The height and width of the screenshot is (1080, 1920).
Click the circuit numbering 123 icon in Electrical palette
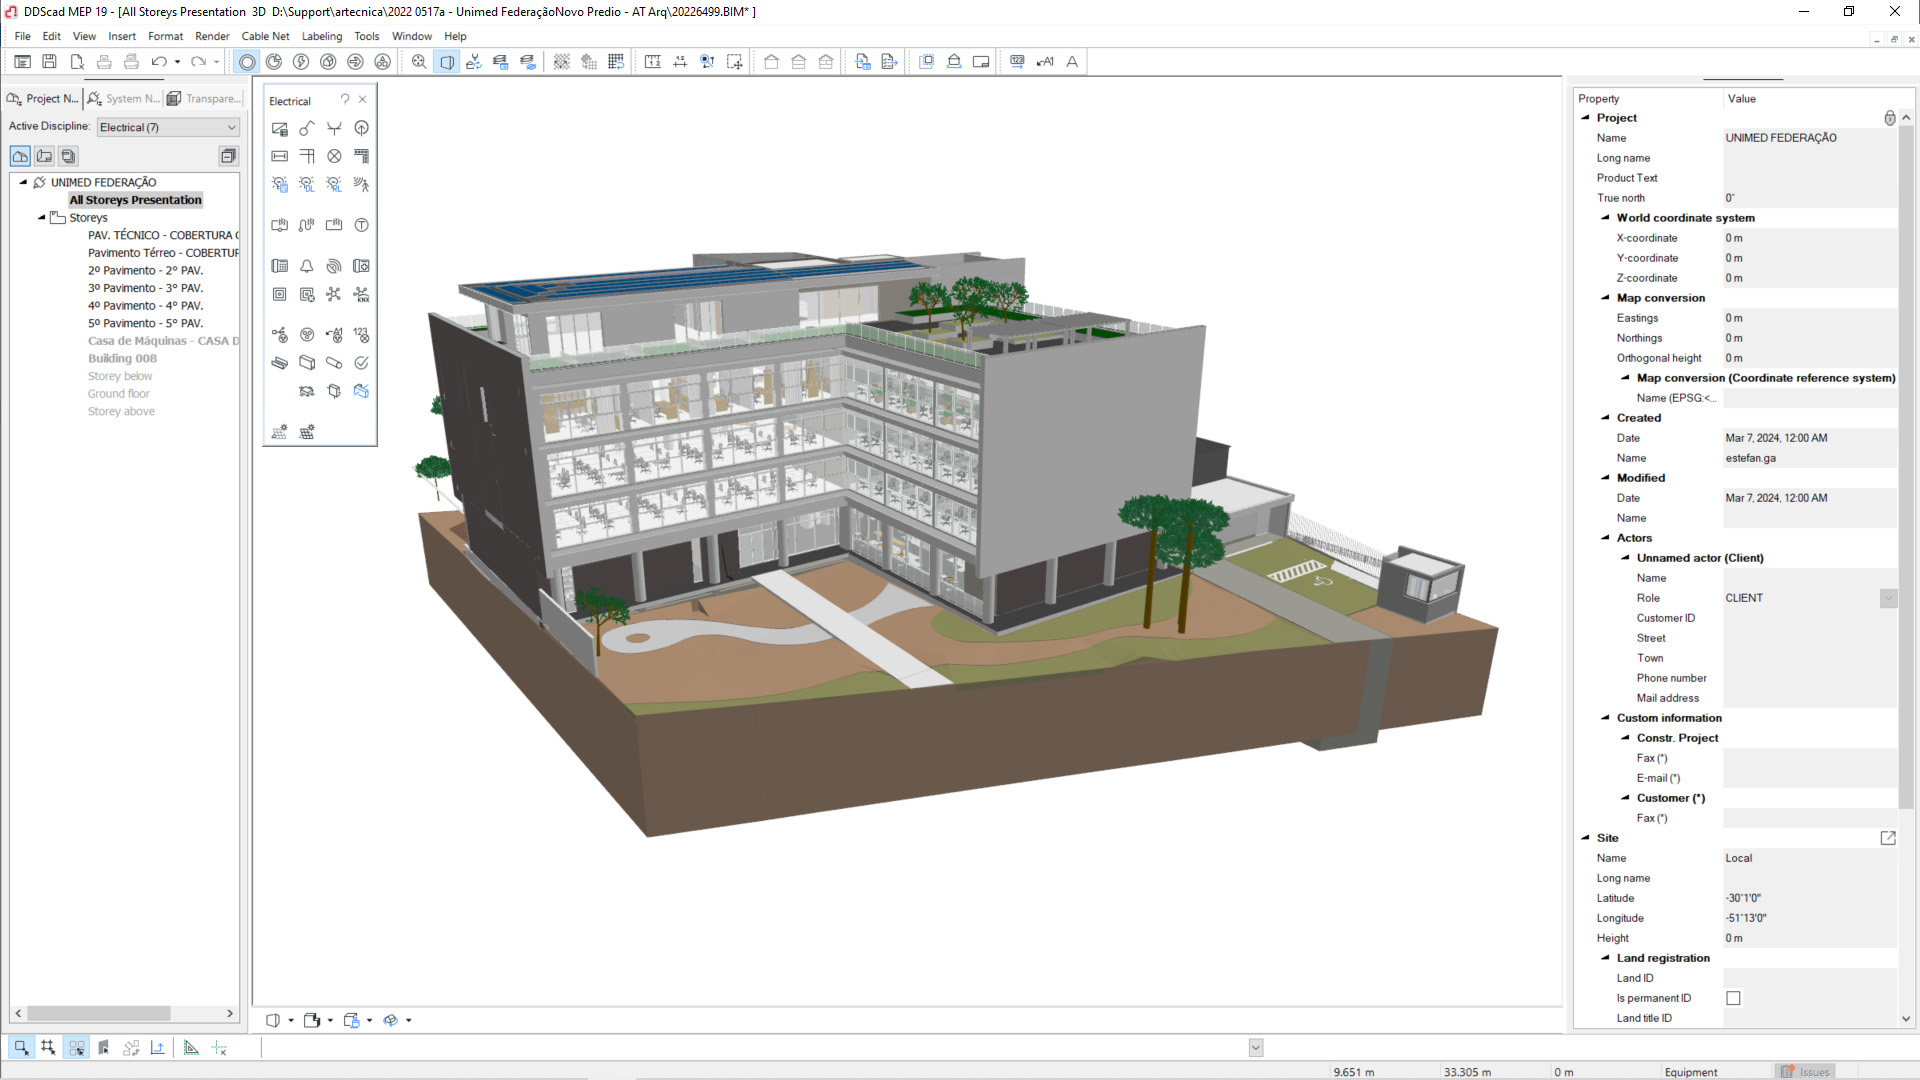[x=361, y=335]
